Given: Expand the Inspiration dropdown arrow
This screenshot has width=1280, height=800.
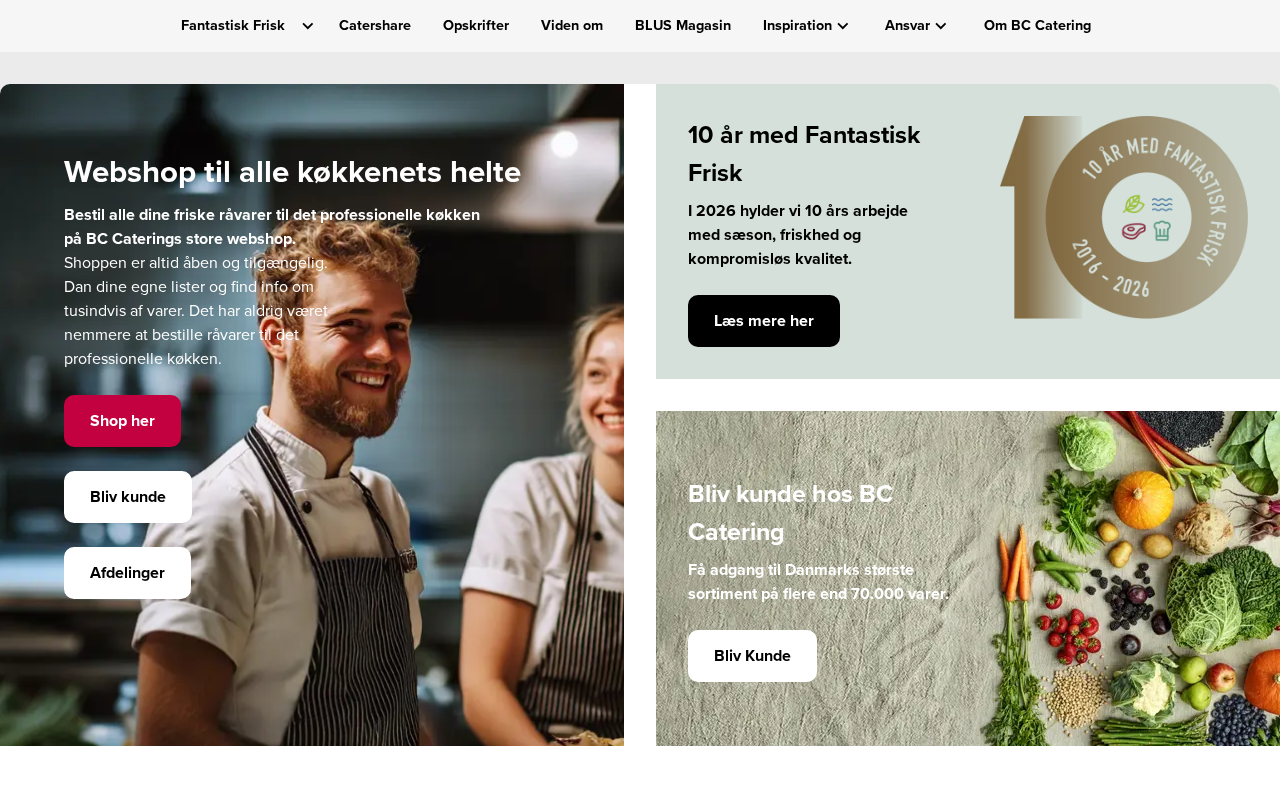Looking at the screenshot, I should (843, 26).
